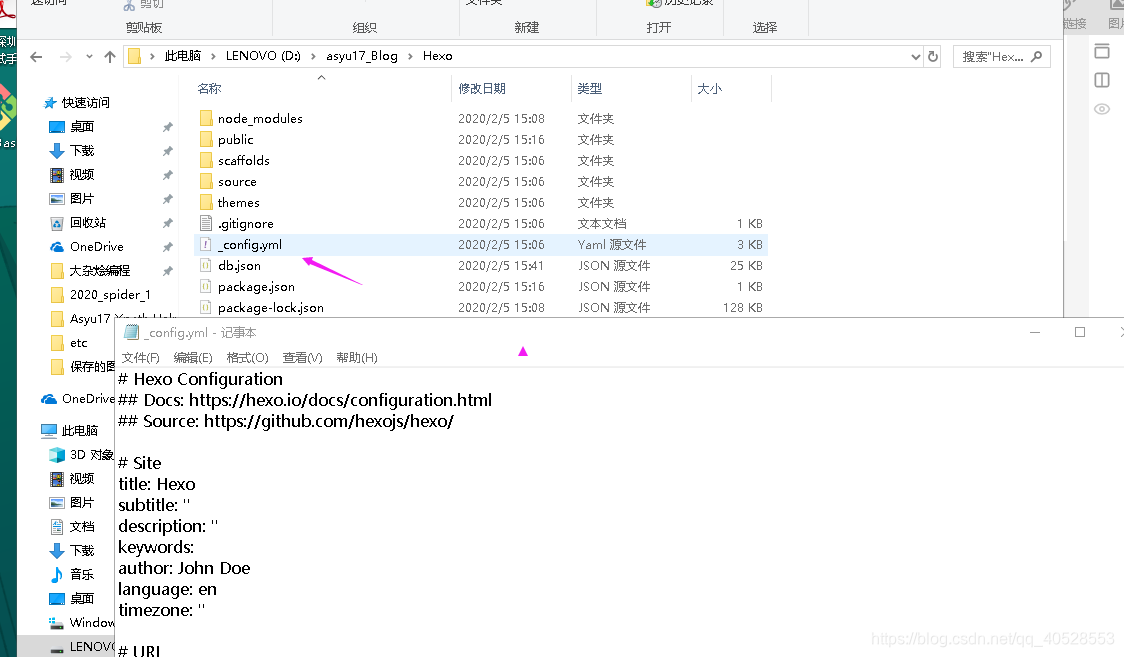Sort by 大小 column header
Viewport: 1124px width, 657px height.
coord(710,88)
